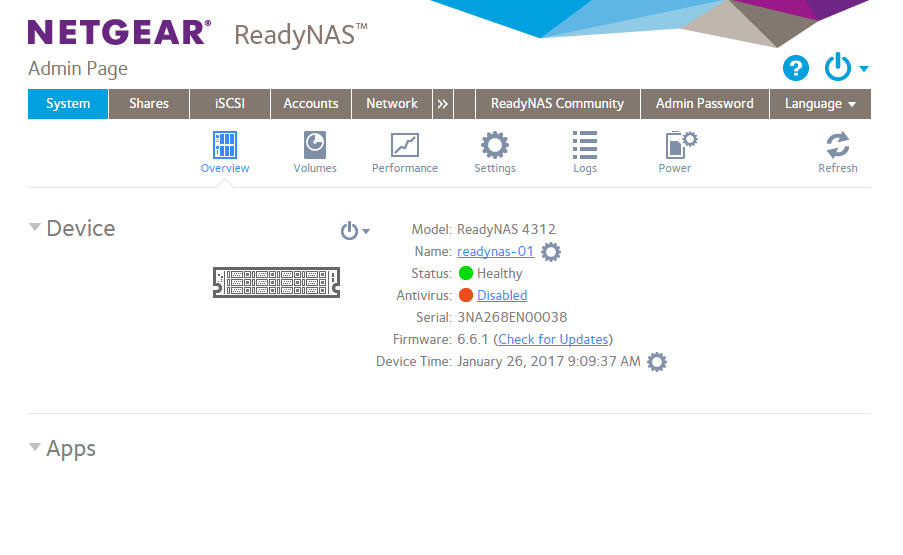Open the Performance graphs section
Screen dimensions: 903x555
pyautogui.click(x=404, y=152)
